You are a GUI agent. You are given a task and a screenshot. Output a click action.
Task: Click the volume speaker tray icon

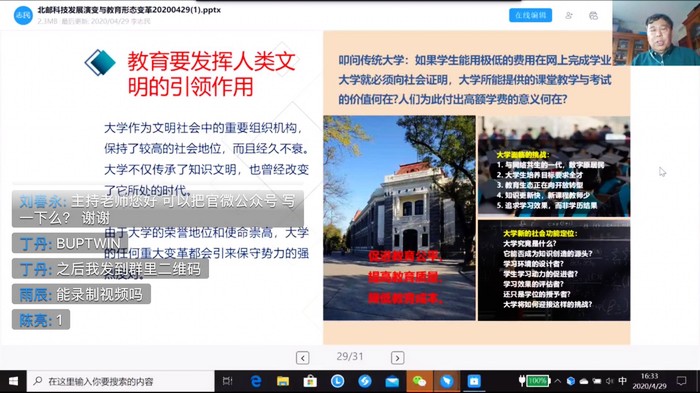[609, 381]
